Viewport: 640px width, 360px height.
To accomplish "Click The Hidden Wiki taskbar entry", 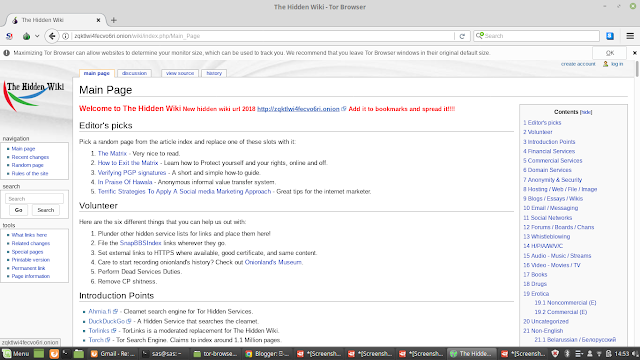I will click(x=471, y=353).
